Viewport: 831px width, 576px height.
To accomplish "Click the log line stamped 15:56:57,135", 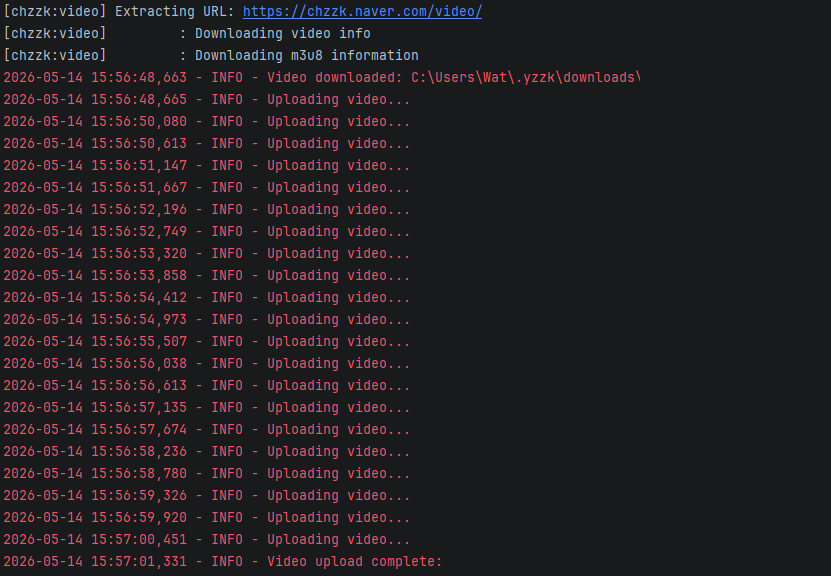I will point(207,407).
